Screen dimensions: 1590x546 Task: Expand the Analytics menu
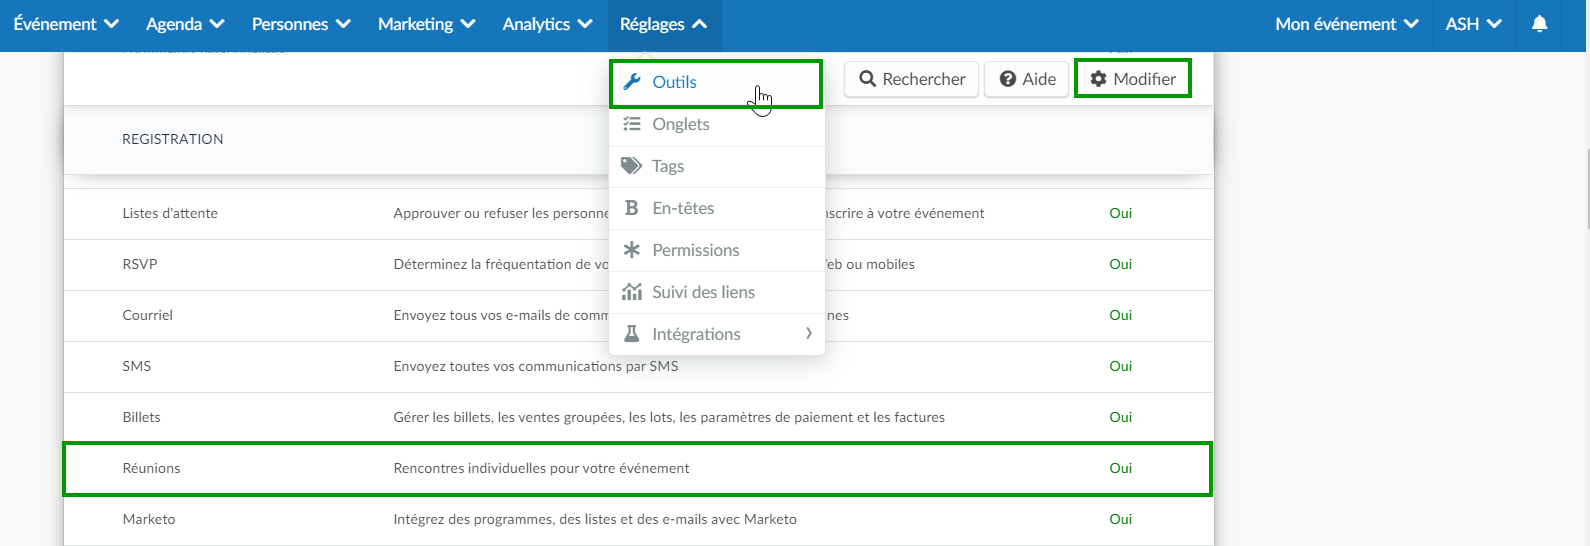click(547, 24)
